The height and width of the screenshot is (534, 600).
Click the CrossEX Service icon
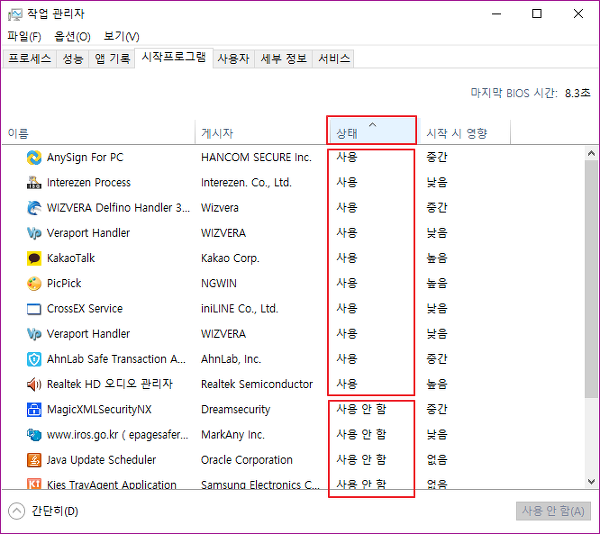point(34,309)
